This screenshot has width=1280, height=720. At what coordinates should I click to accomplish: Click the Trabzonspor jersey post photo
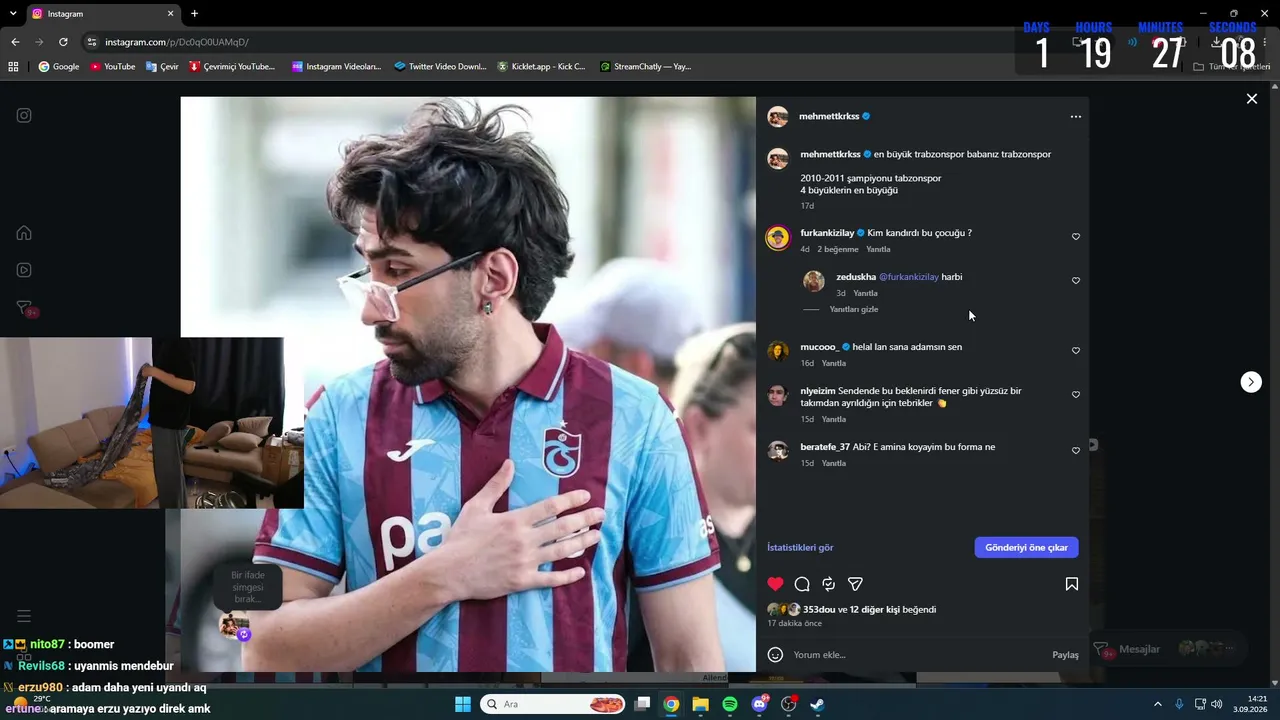(x=468, y=384)
